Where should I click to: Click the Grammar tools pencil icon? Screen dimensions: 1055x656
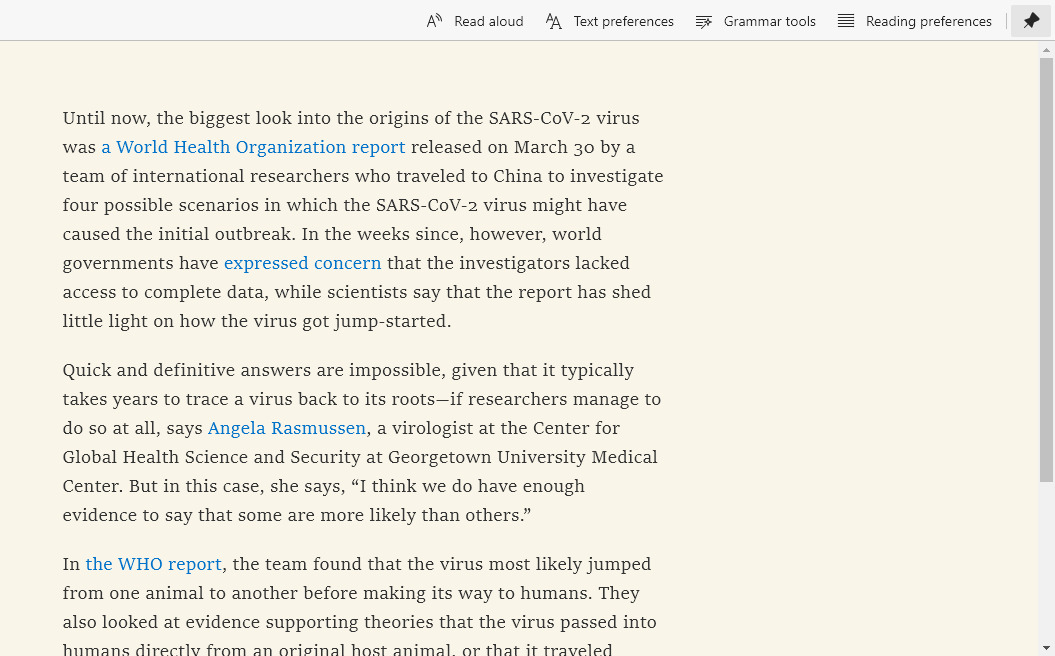704,21
